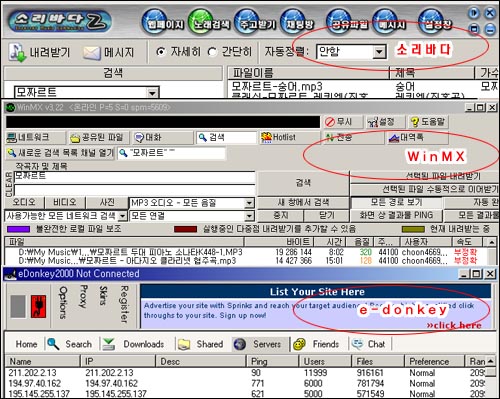Open Proxy in the eDonkey window
This screenshot has height=399, width=500.
coord(84,296)
